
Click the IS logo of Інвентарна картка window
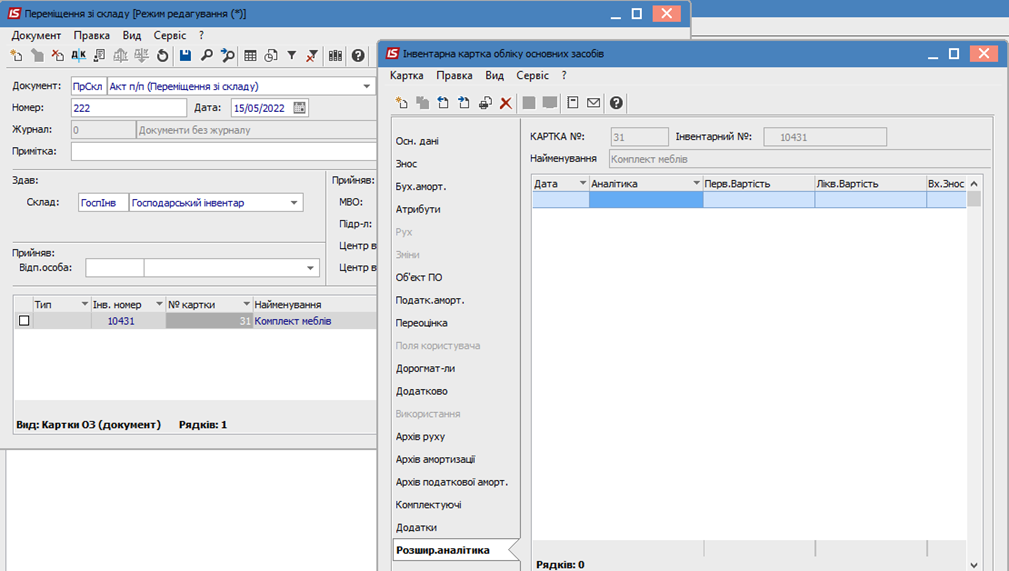pos(393,53)
